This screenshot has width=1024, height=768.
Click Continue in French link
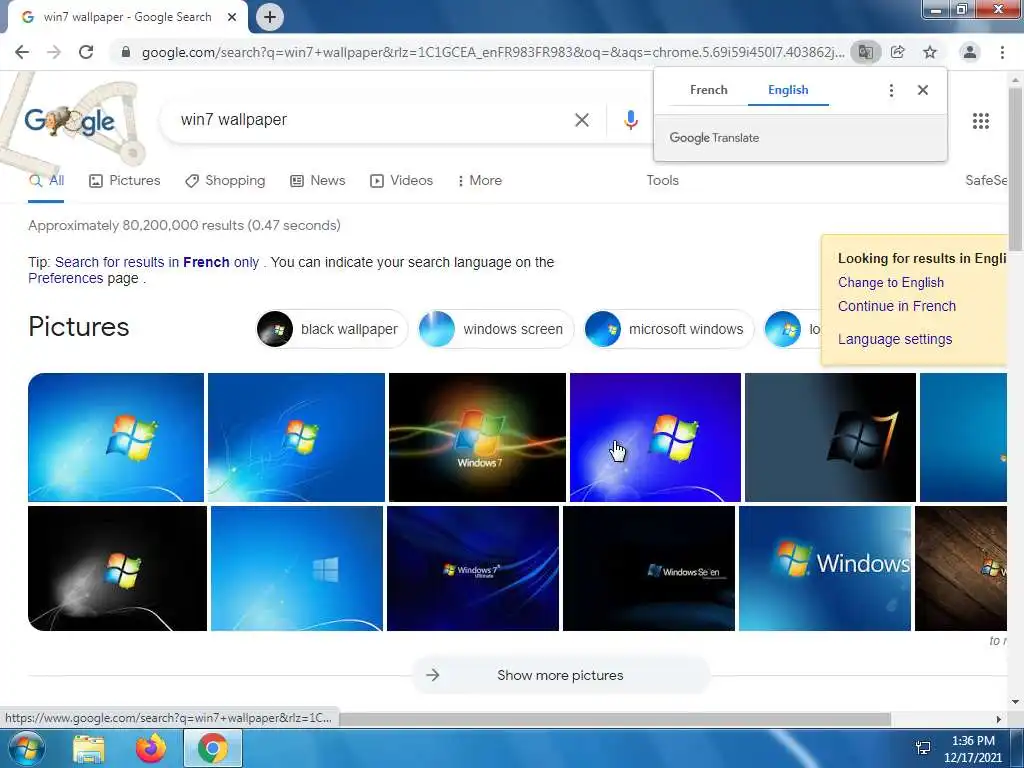pos(897,306)
